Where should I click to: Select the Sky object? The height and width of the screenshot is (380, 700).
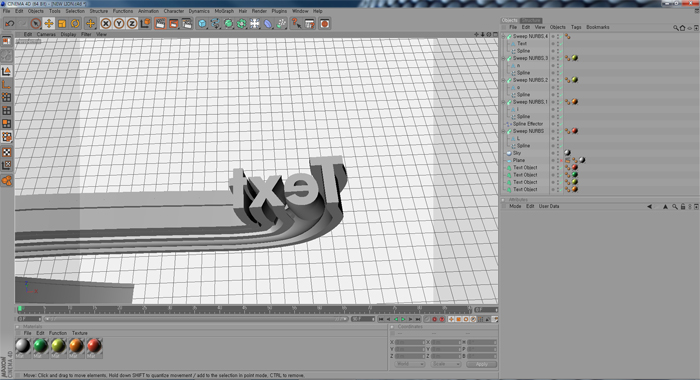point(517,153)
